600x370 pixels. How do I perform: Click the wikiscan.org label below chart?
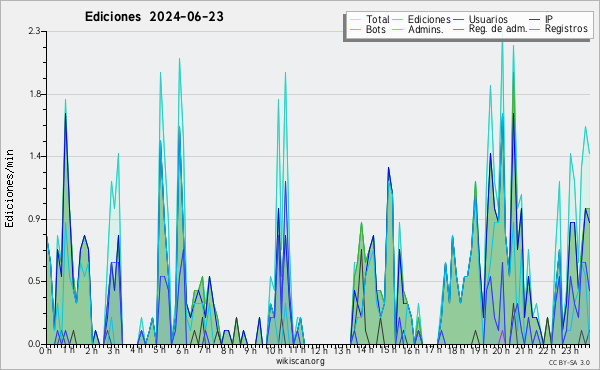[x=300, y=361]
